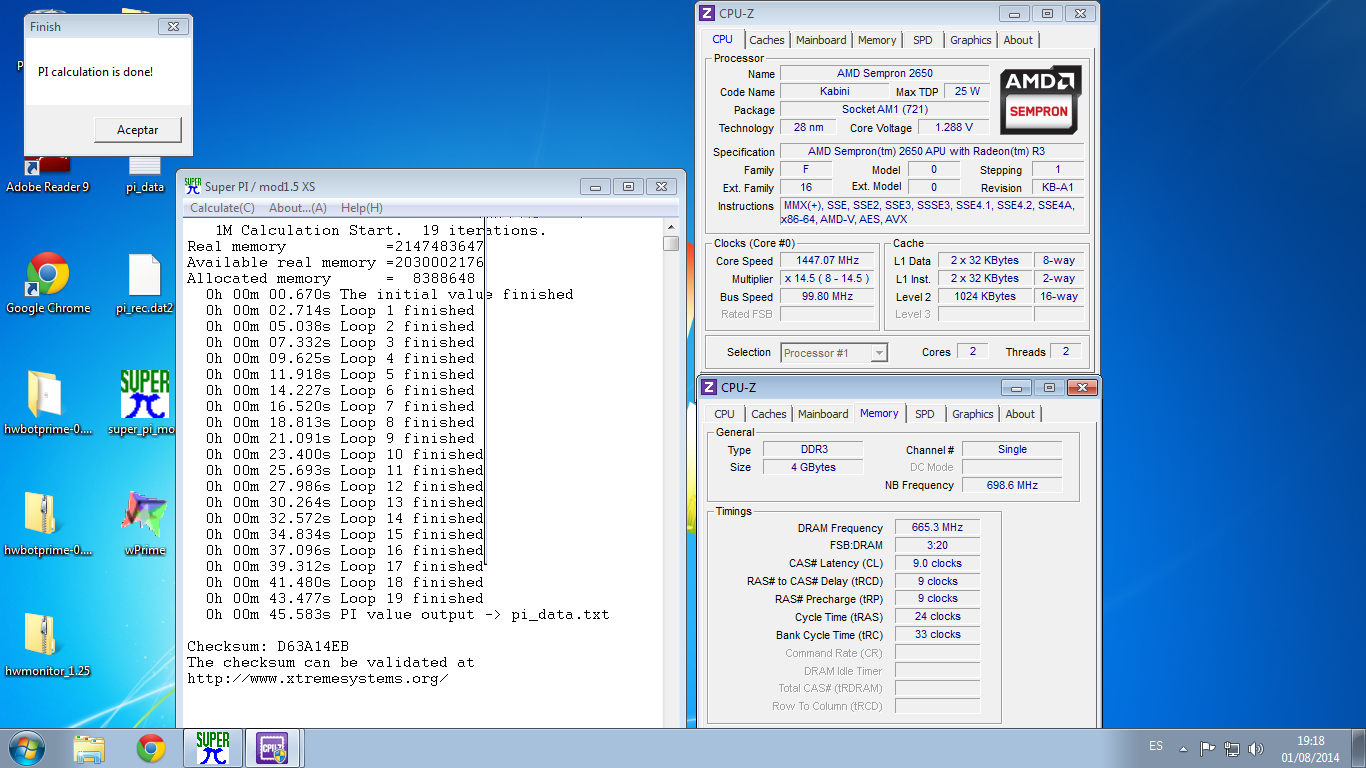Switch to SPD tab in upper CPU-Z
The image size is (1366, 768).
click(x=923, y=40)
